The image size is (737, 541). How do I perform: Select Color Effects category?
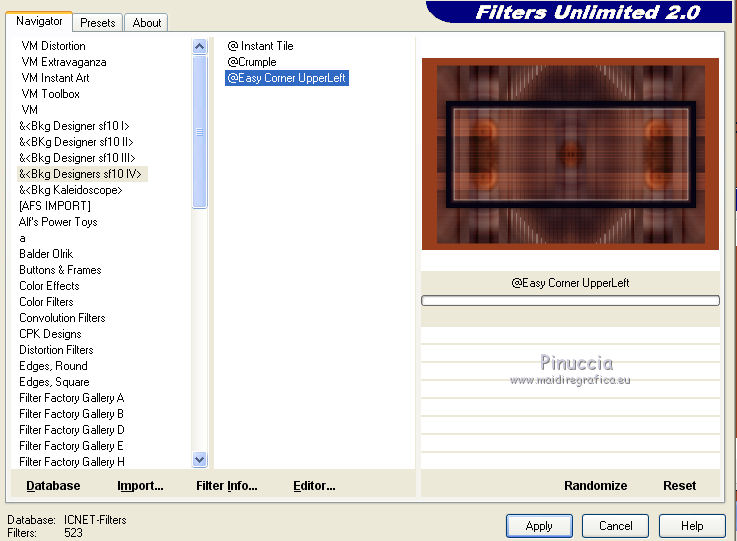coord(49,286)
